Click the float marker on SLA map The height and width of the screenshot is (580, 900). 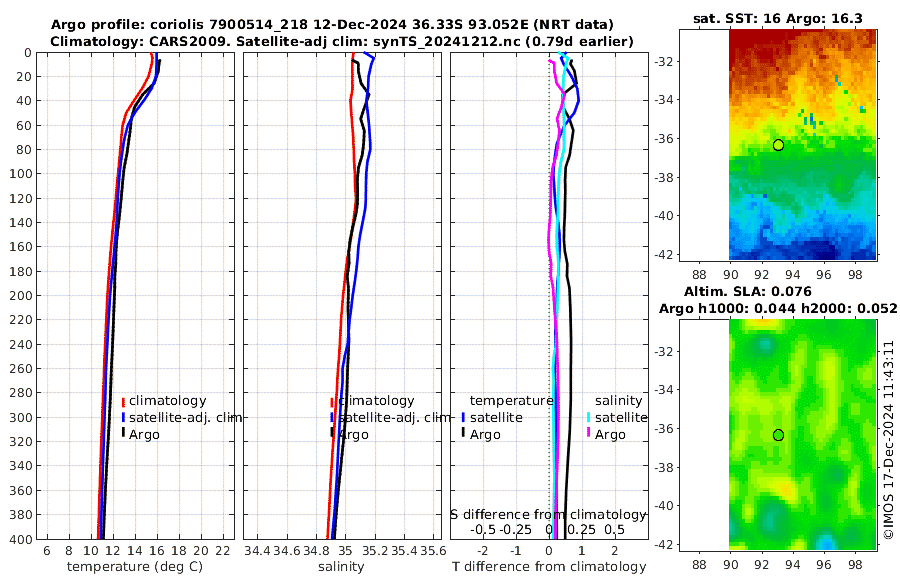pos(778,435)
